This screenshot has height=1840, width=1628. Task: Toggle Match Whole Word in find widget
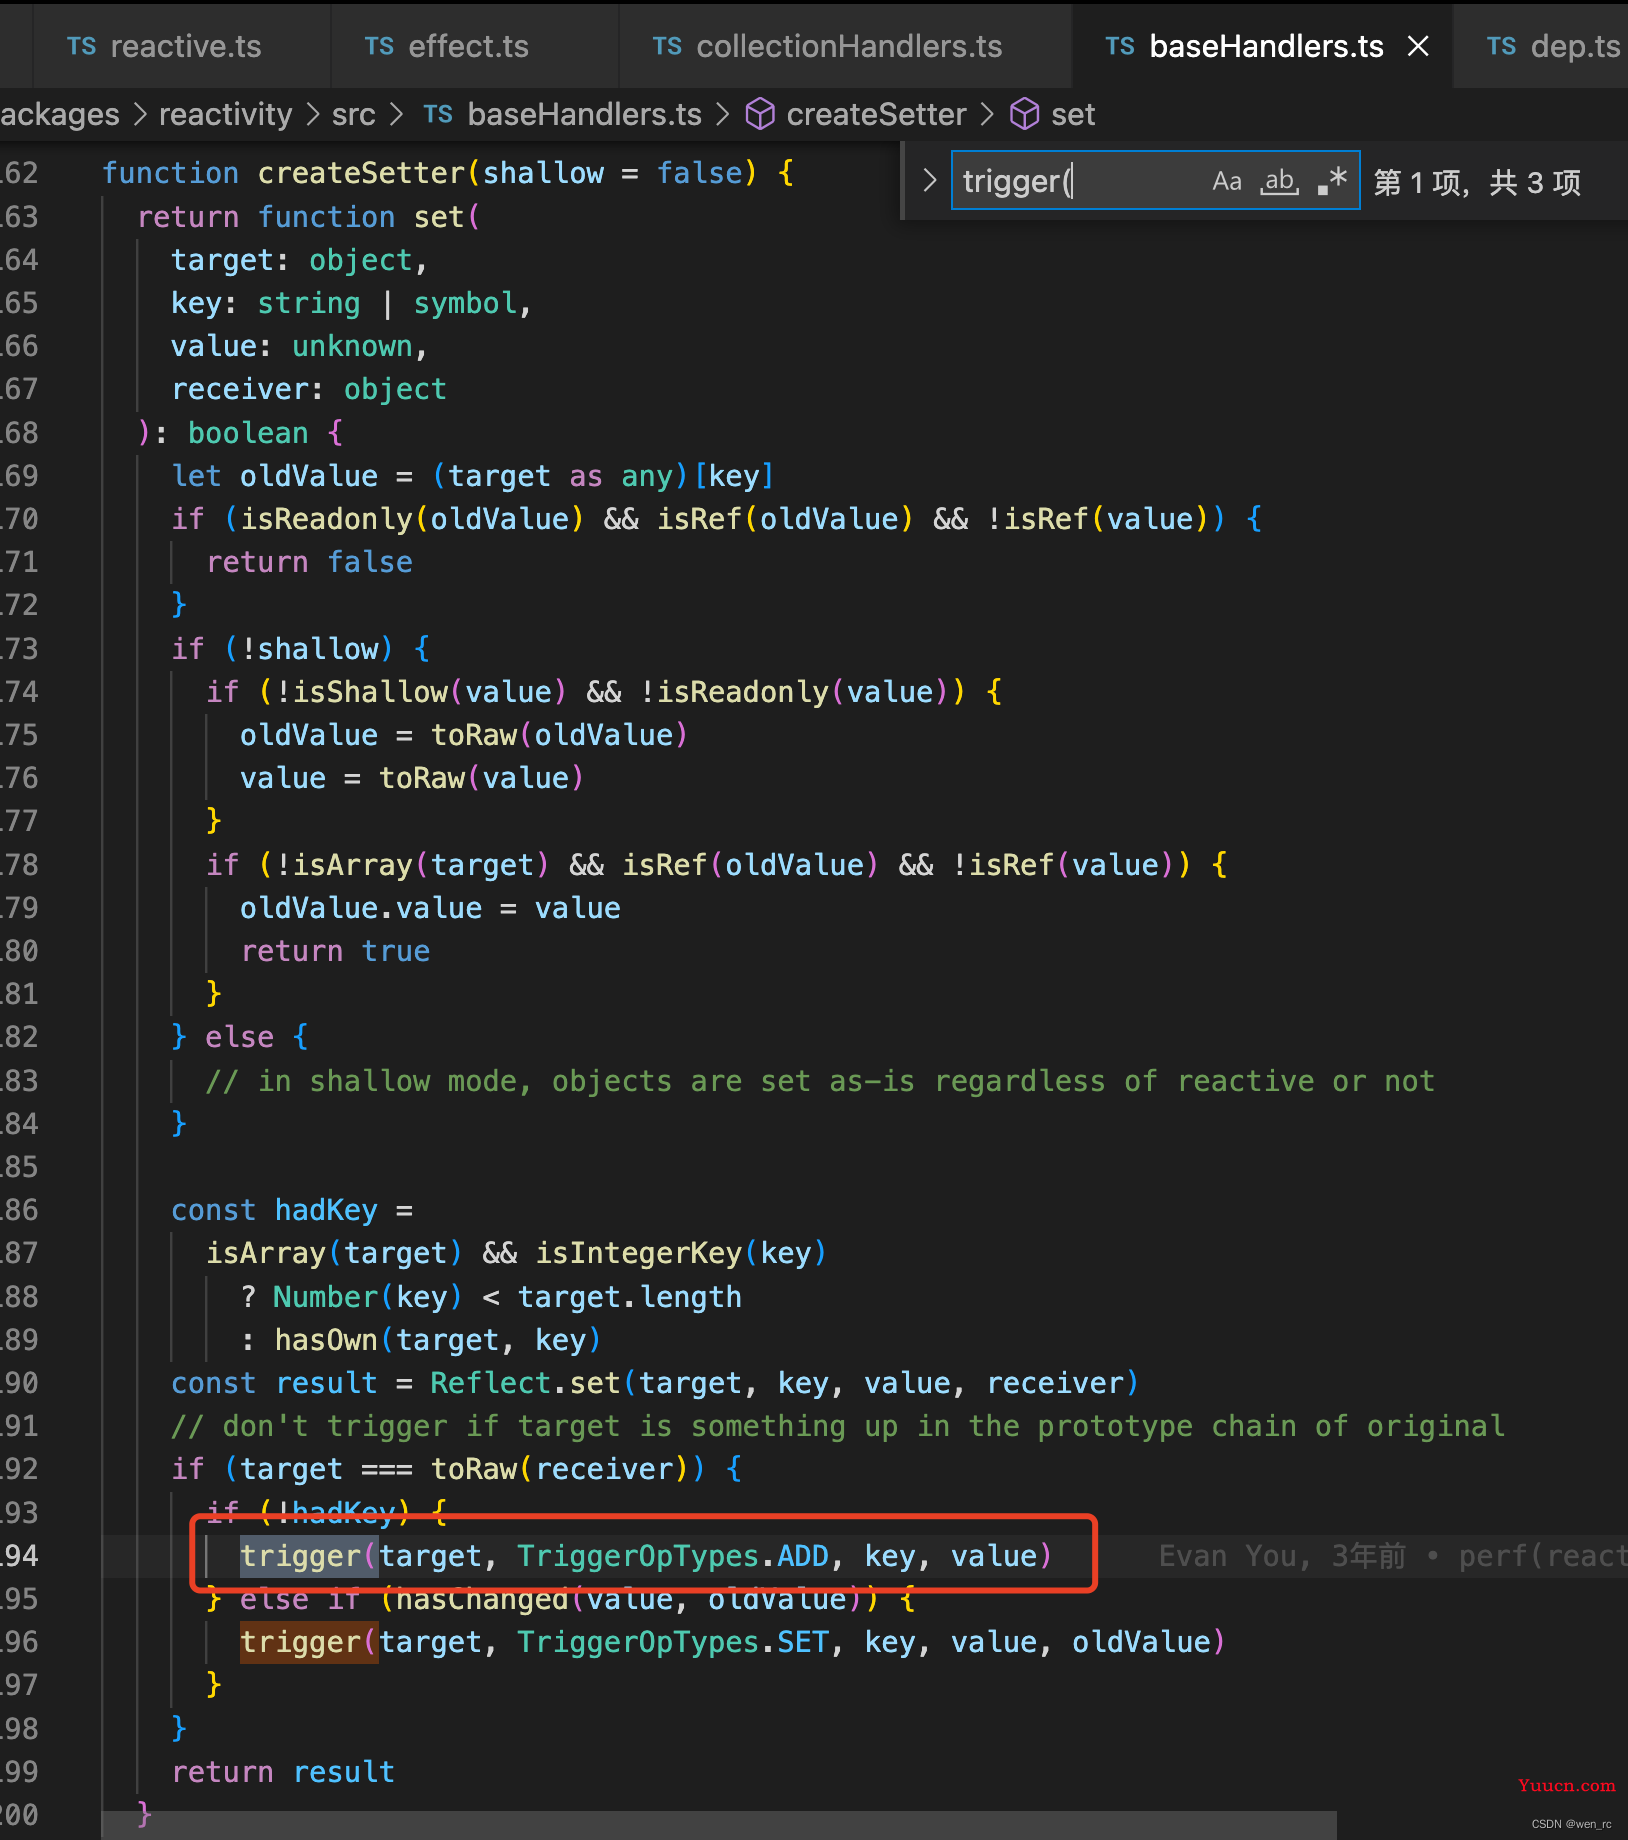point(1280,181)
